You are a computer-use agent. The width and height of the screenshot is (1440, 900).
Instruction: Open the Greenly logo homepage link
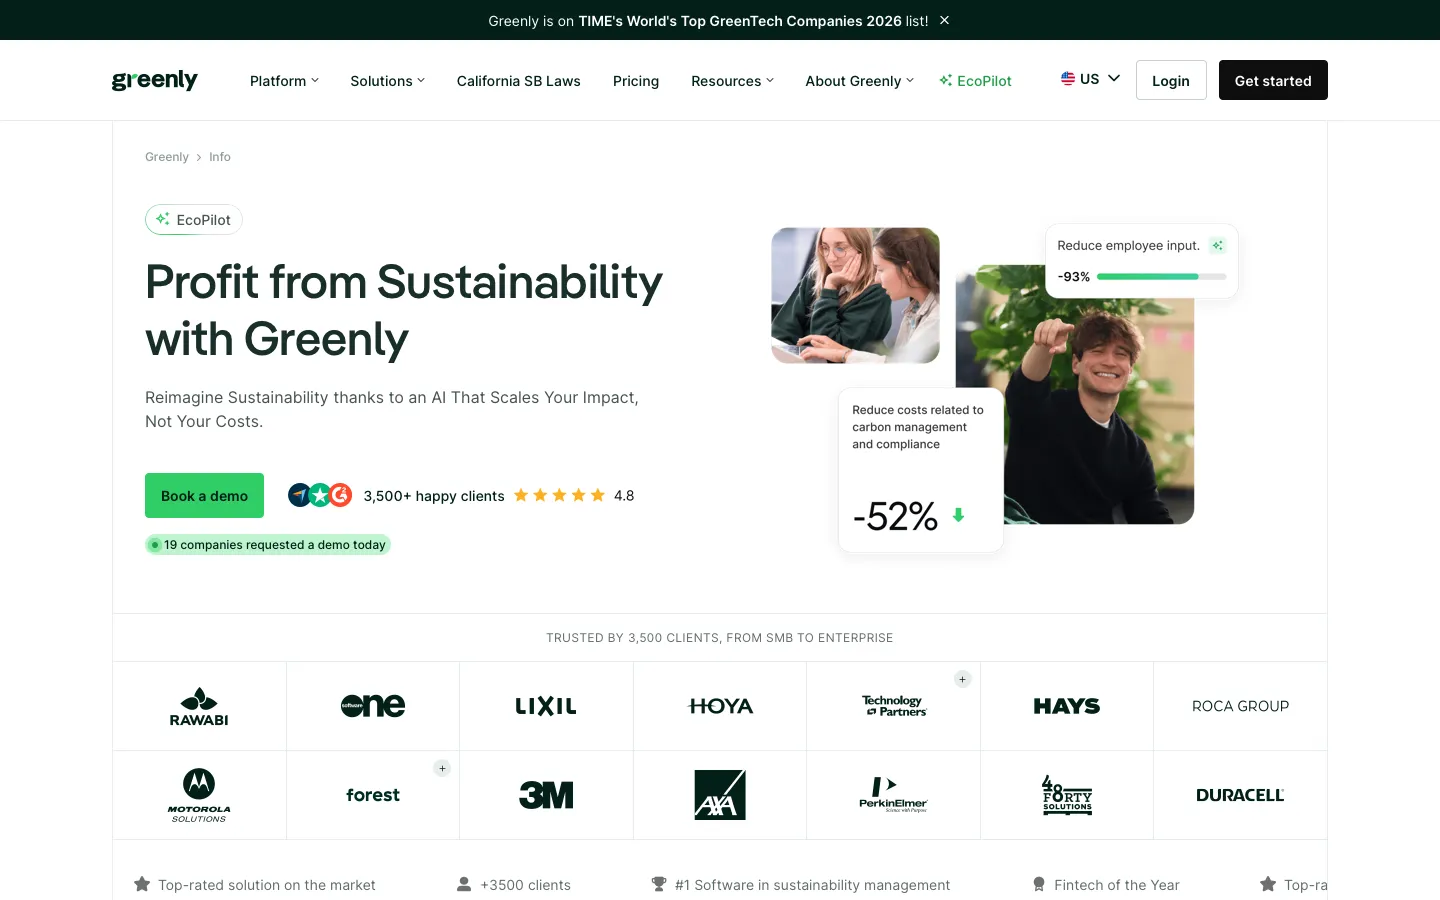point(155,80)
